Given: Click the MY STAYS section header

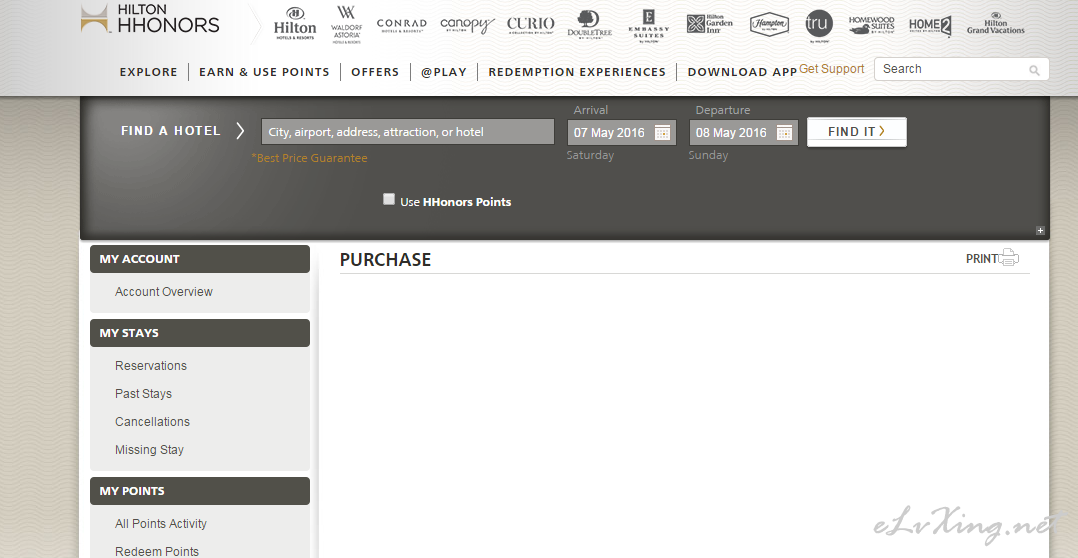Looking at the screenshot, I should point(200,333).
